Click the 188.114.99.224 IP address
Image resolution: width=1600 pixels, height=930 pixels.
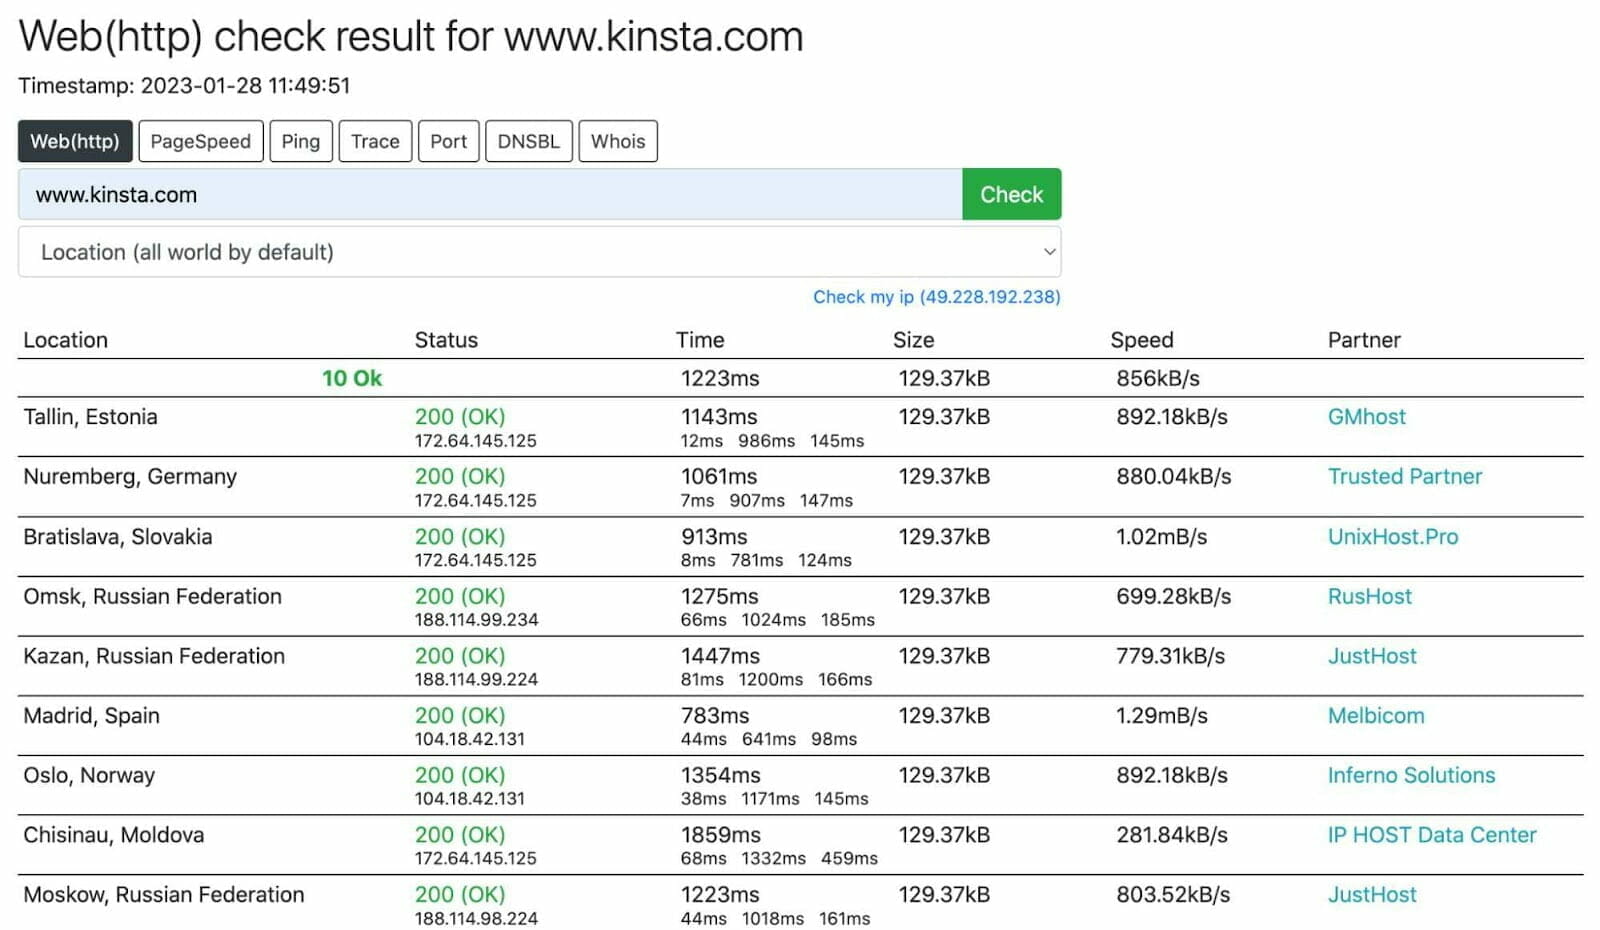(x=476, y=679)
